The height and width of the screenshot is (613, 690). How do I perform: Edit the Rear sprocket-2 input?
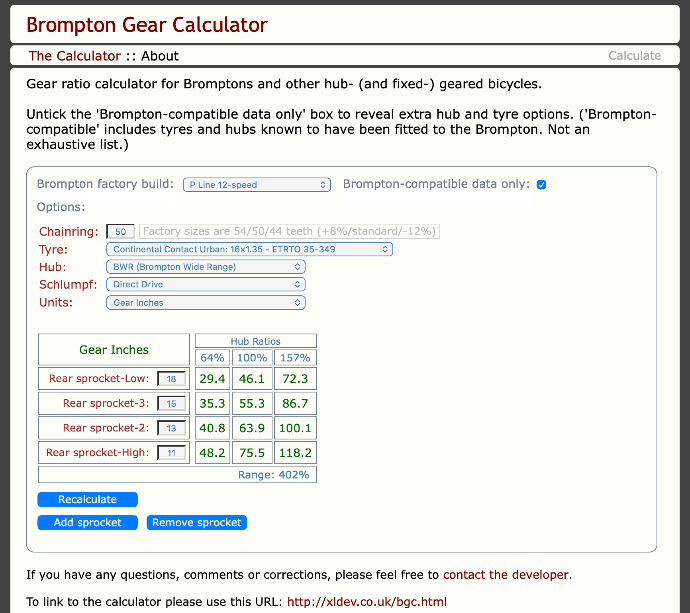point(171,428)
